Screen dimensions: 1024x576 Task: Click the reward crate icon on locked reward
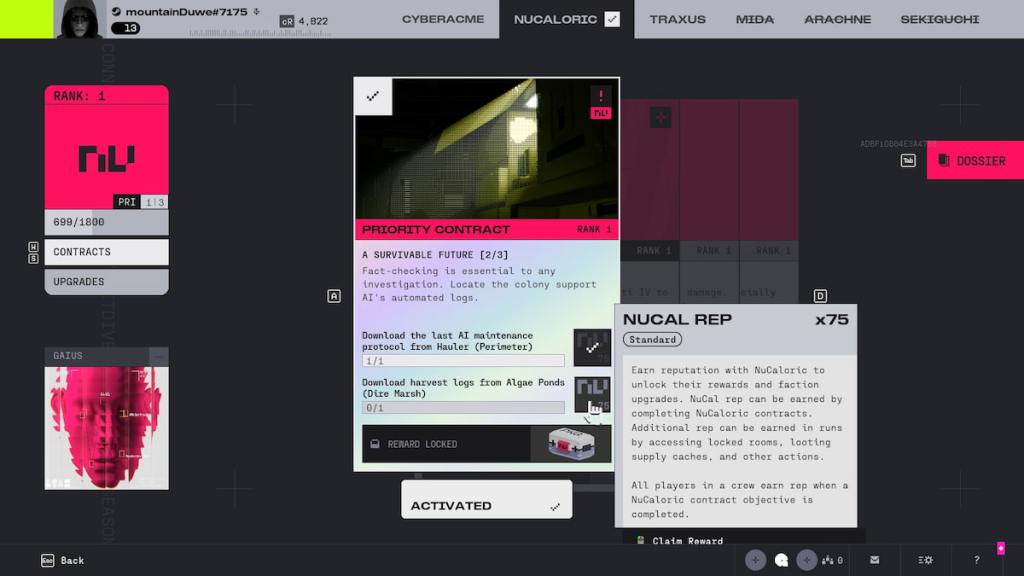571,444
